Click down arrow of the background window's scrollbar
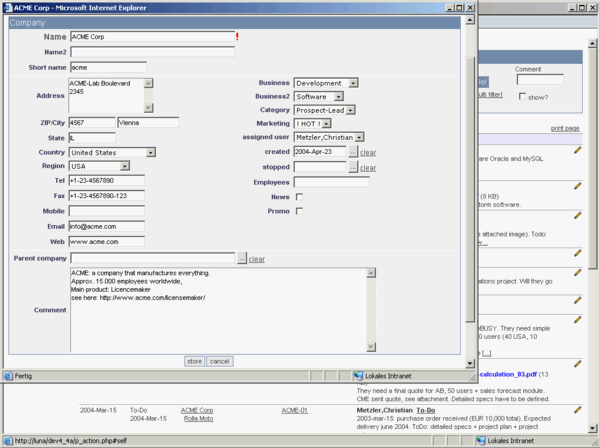 tap(592, 428)
